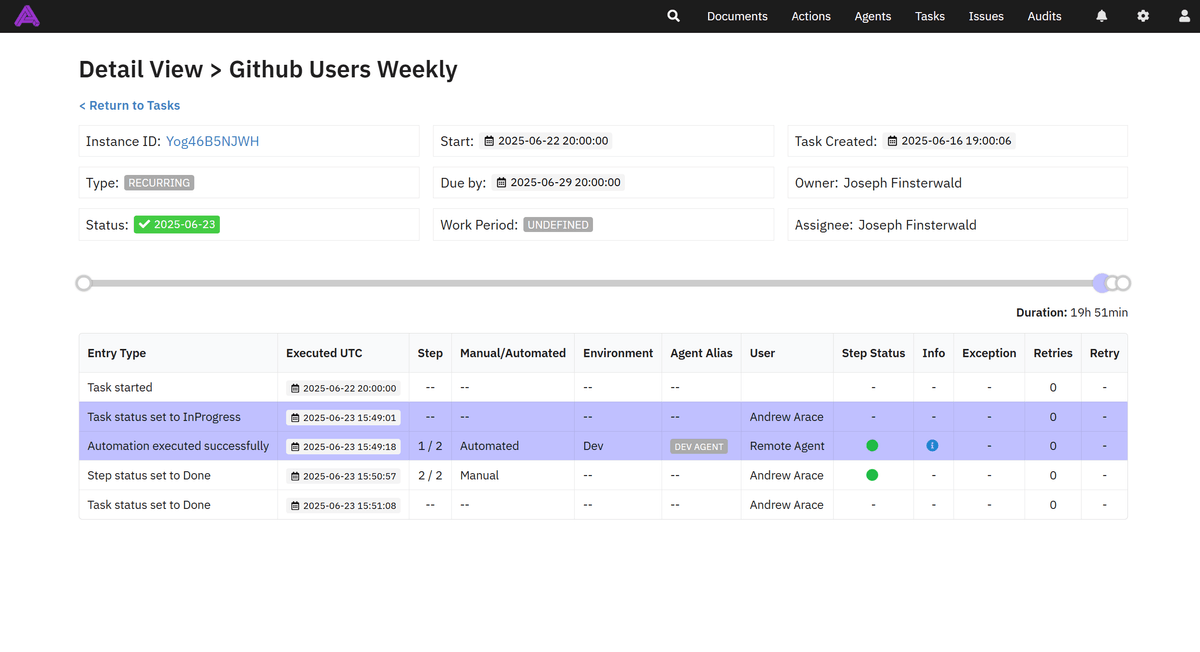
Task: Open the settings gear icon
Action: pyautogui.click(x=1143, y=16)
